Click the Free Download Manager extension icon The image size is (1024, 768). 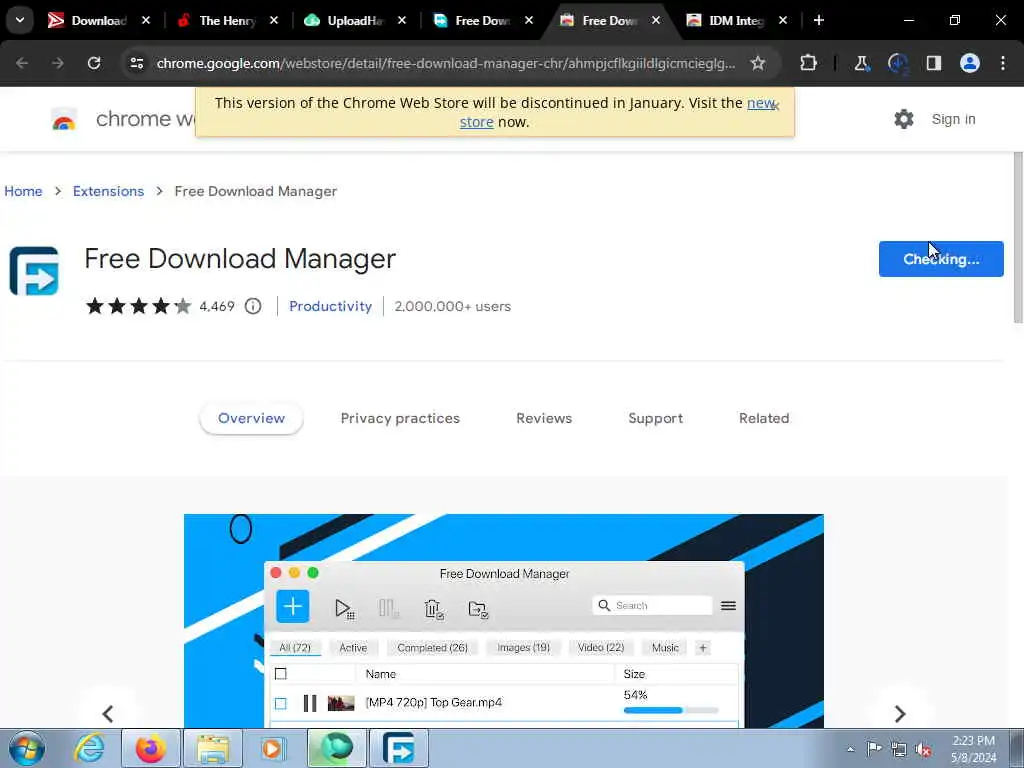(x=34, y=271)
